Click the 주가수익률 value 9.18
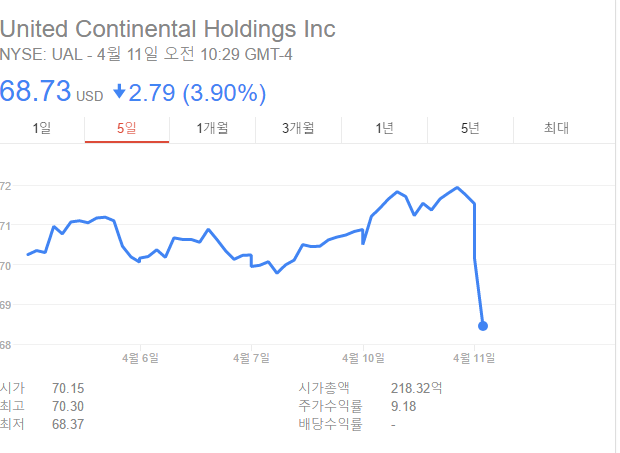This screenshot has width=620, height=453. pyautogui.click(x=404, y=406)
